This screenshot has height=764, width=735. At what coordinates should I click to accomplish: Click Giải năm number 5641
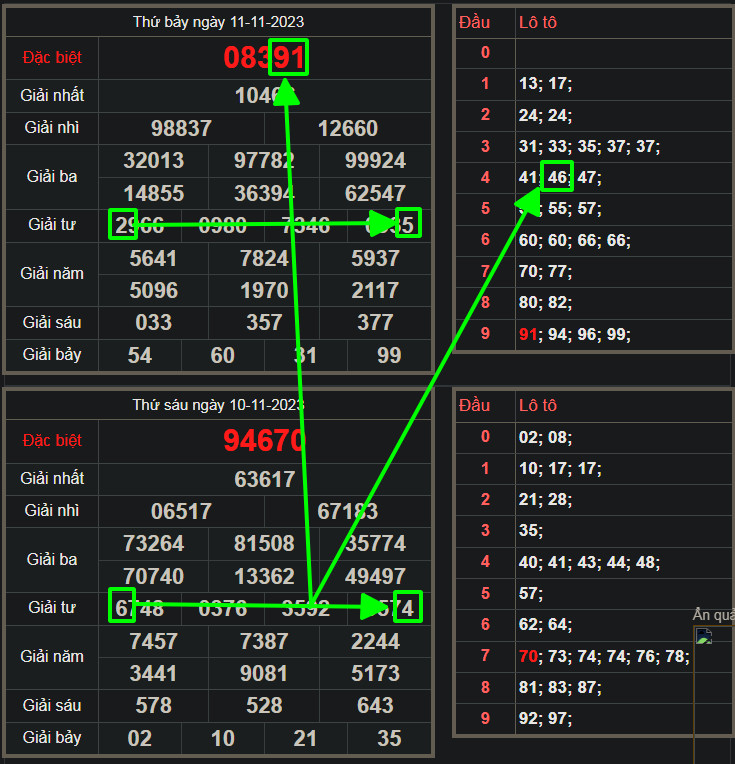tap(153, 258)
